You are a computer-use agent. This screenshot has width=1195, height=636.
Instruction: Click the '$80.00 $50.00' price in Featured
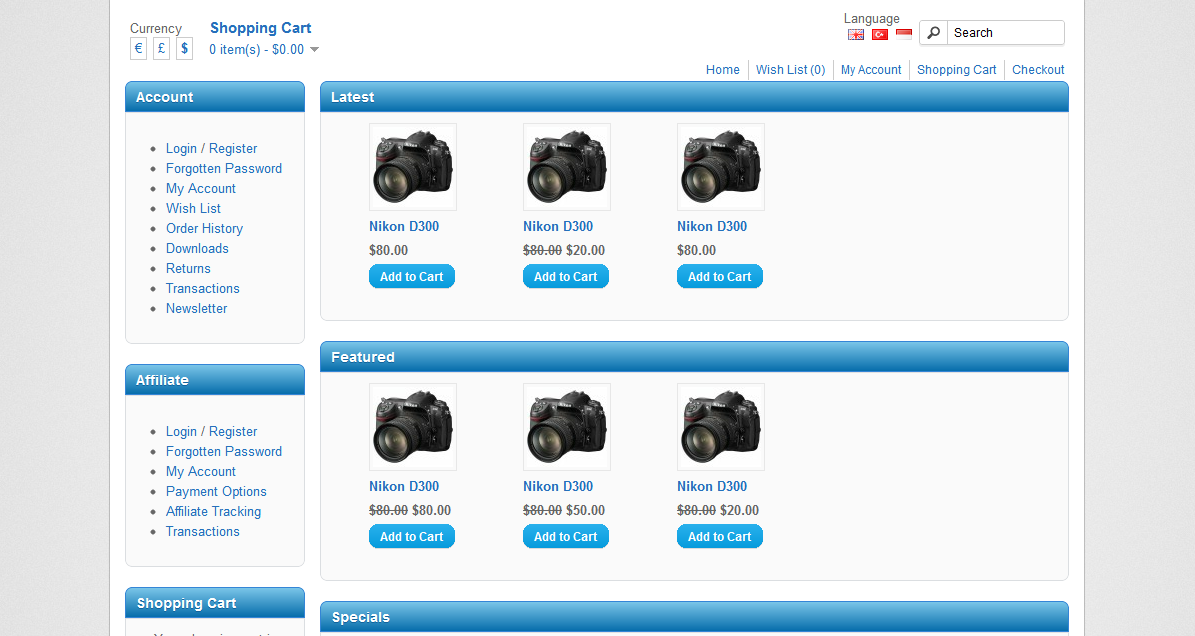(x=564, y=510)
